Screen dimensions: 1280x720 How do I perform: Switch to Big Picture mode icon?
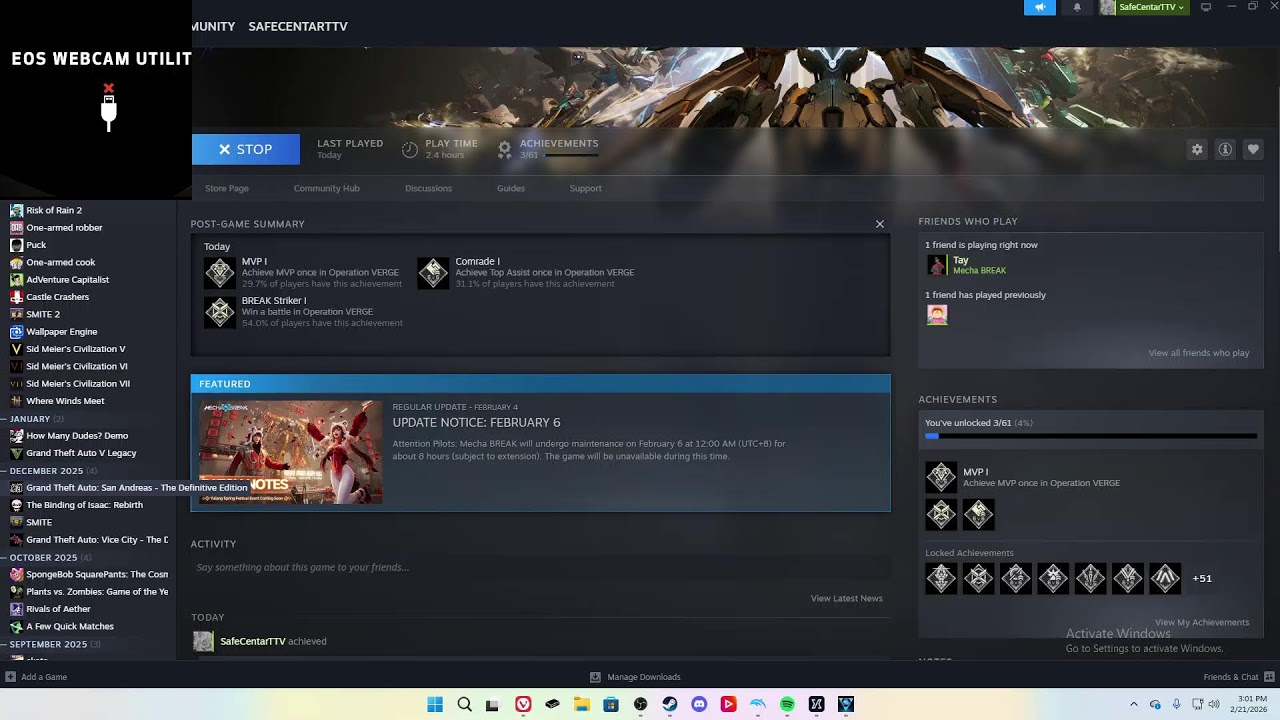point(1205,7)
